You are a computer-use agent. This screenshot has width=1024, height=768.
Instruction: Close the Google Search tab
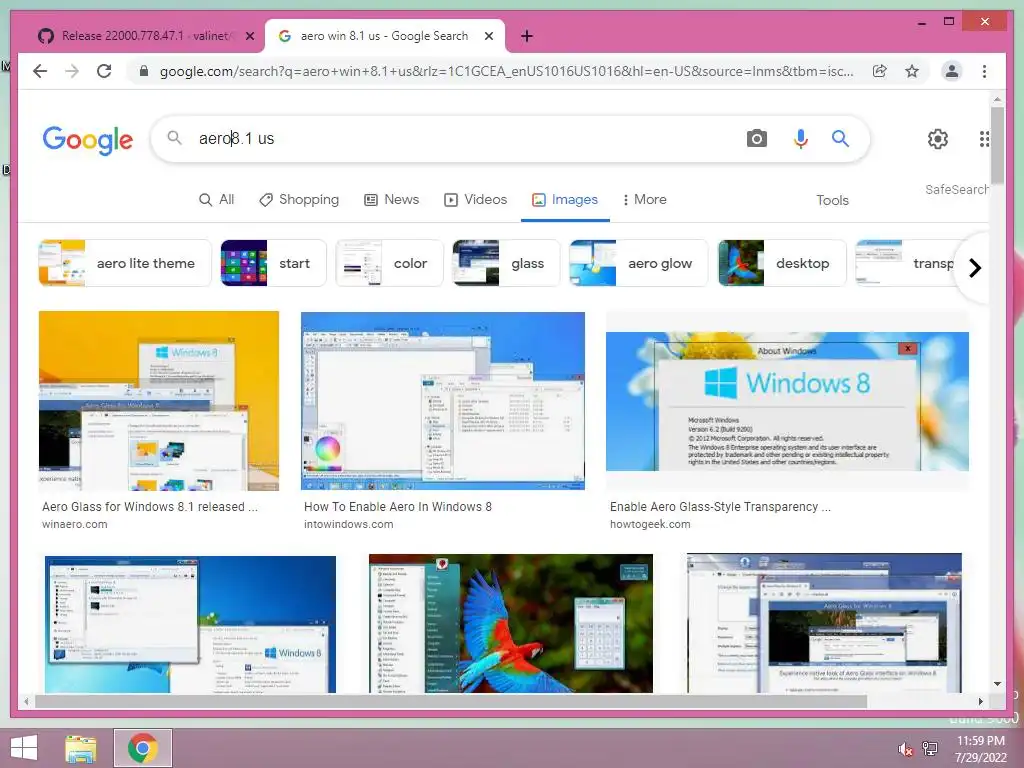point(488,36)
